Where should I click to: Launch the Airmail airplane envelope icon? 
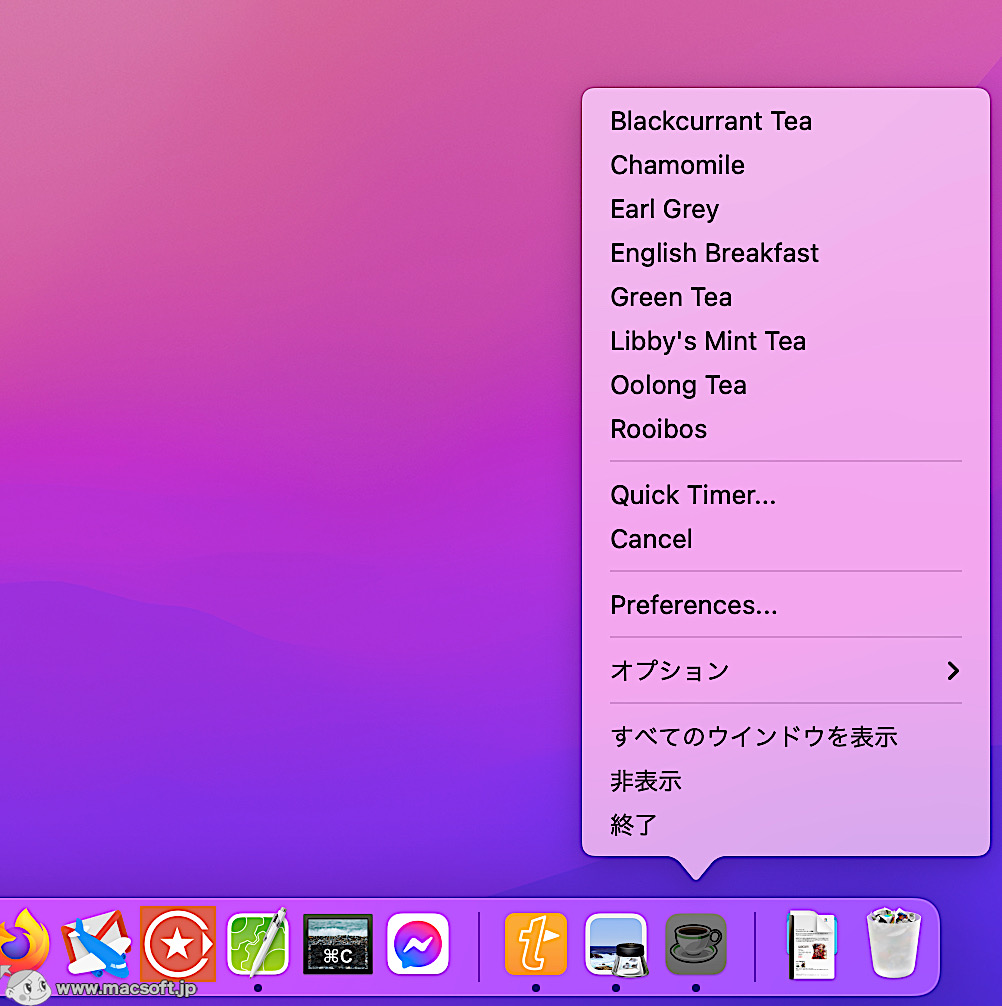point(96,944)
